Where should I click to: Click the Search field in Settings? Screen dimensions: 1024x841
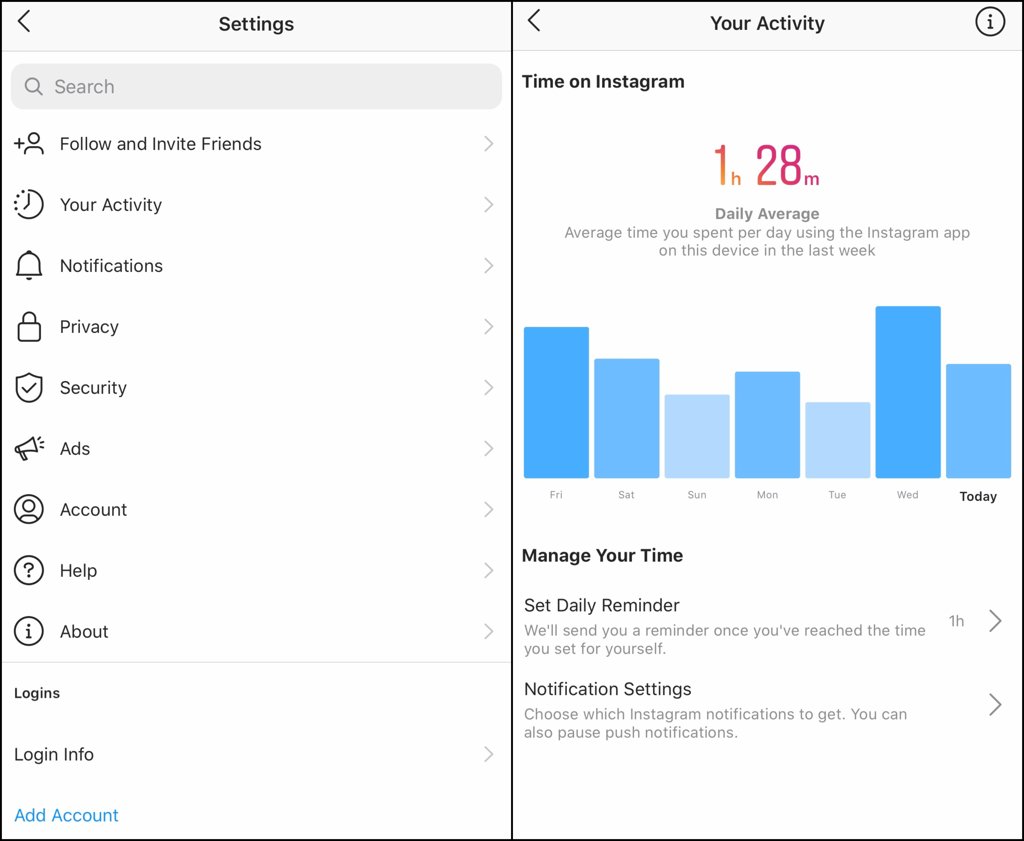pyautogui.click(x=256, y=87)
